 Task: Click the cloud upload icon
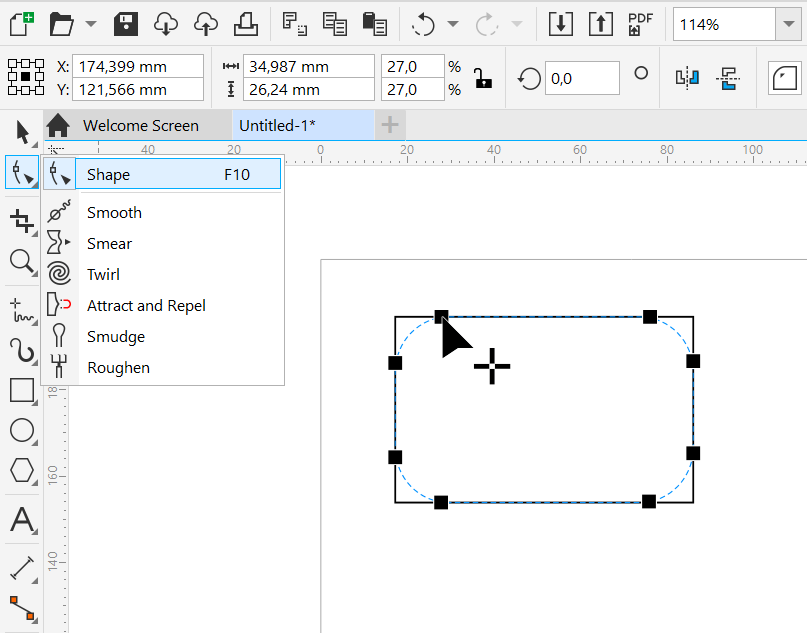(x=205, y=24)
